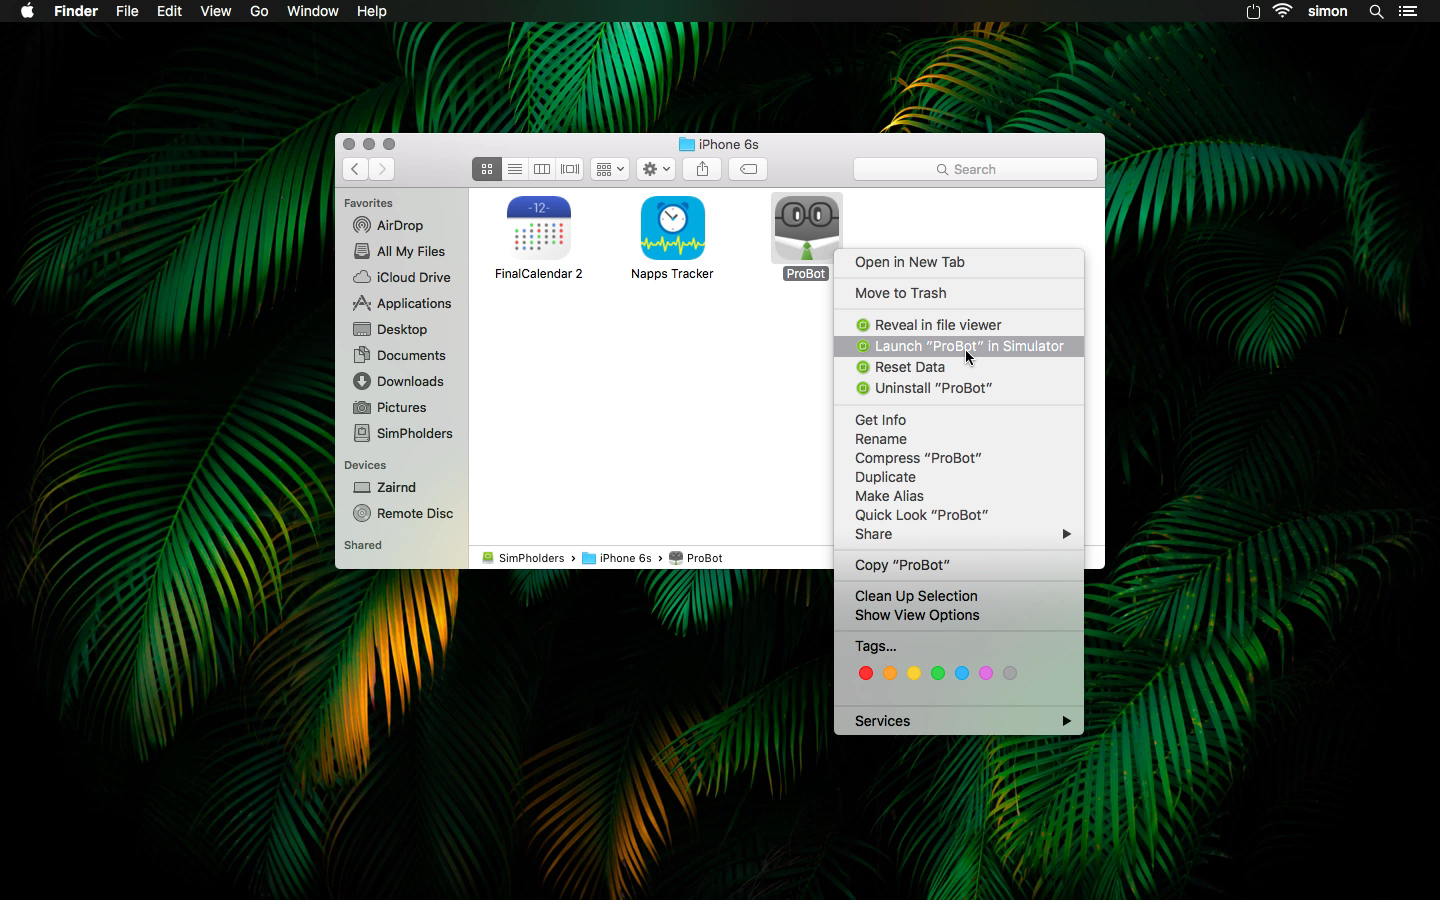
Task: Launch "ProBot" in Simulator
Action: (x=959, y=346)
